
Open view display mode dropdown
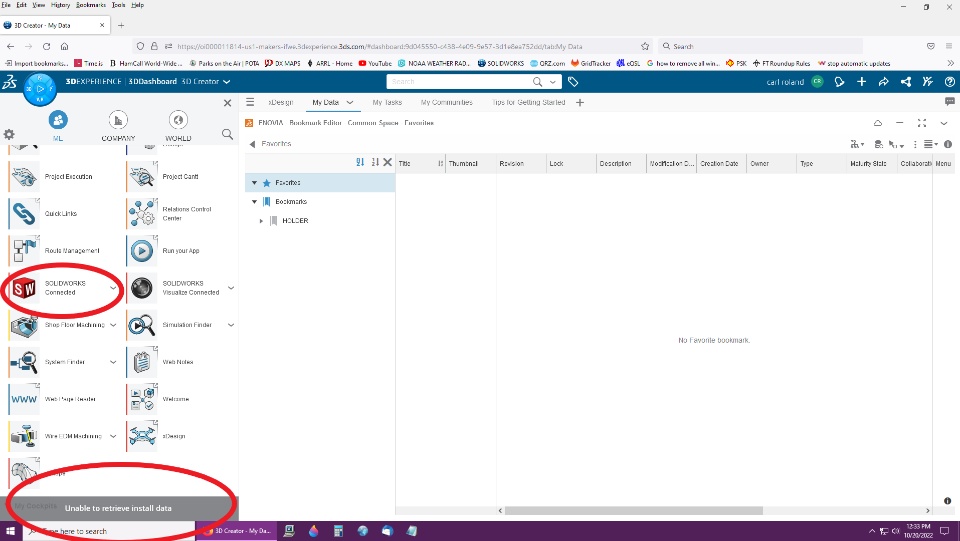931,144
